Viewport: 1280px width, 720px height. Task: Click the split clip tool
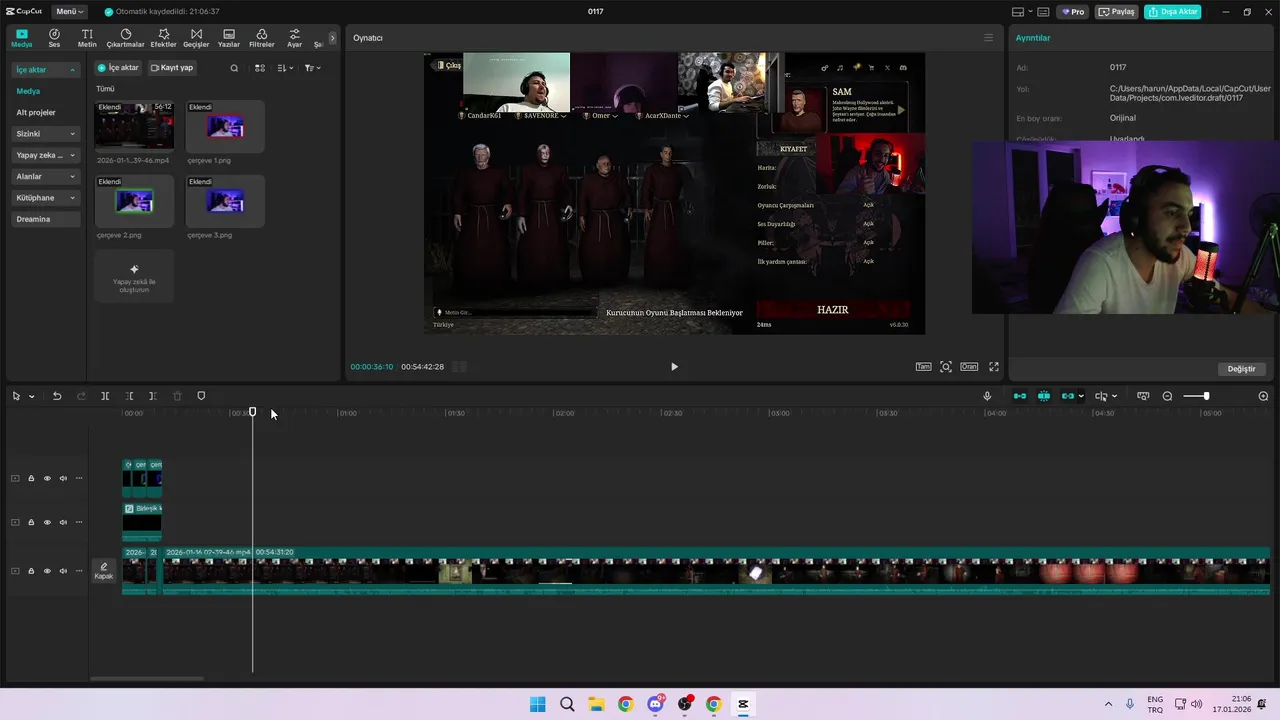tap(105, 396)
